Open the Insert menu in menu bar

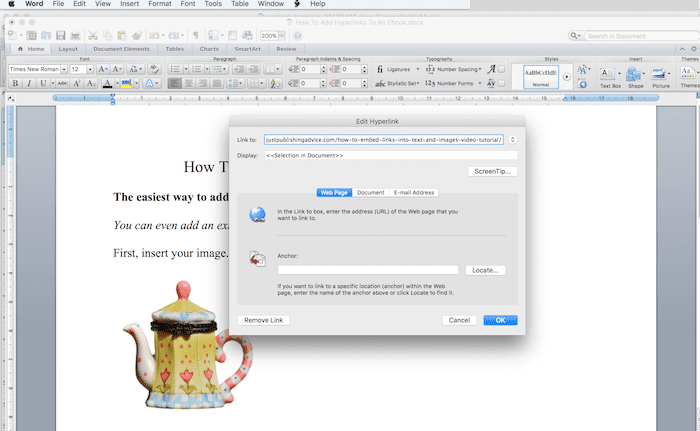coord(128,5)
